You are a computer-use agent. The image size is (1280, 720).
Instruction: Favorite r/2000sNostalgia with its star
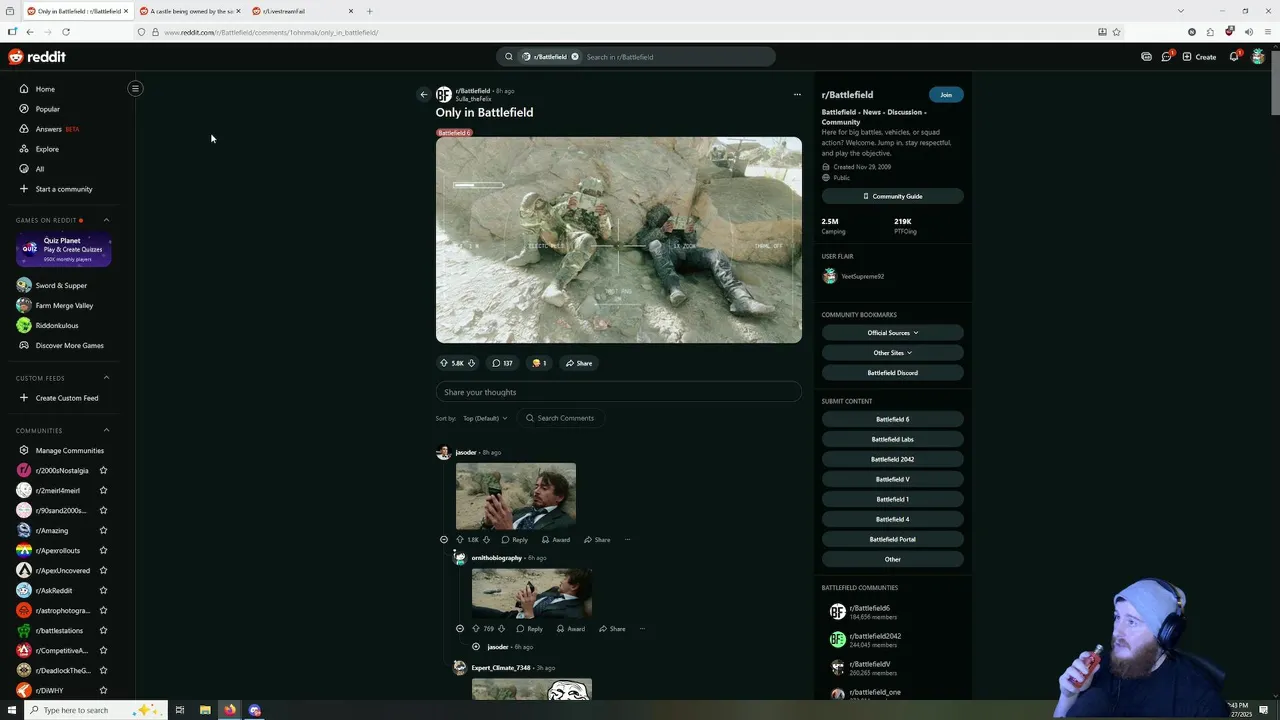pyautogui.click(x=103, y=470)
